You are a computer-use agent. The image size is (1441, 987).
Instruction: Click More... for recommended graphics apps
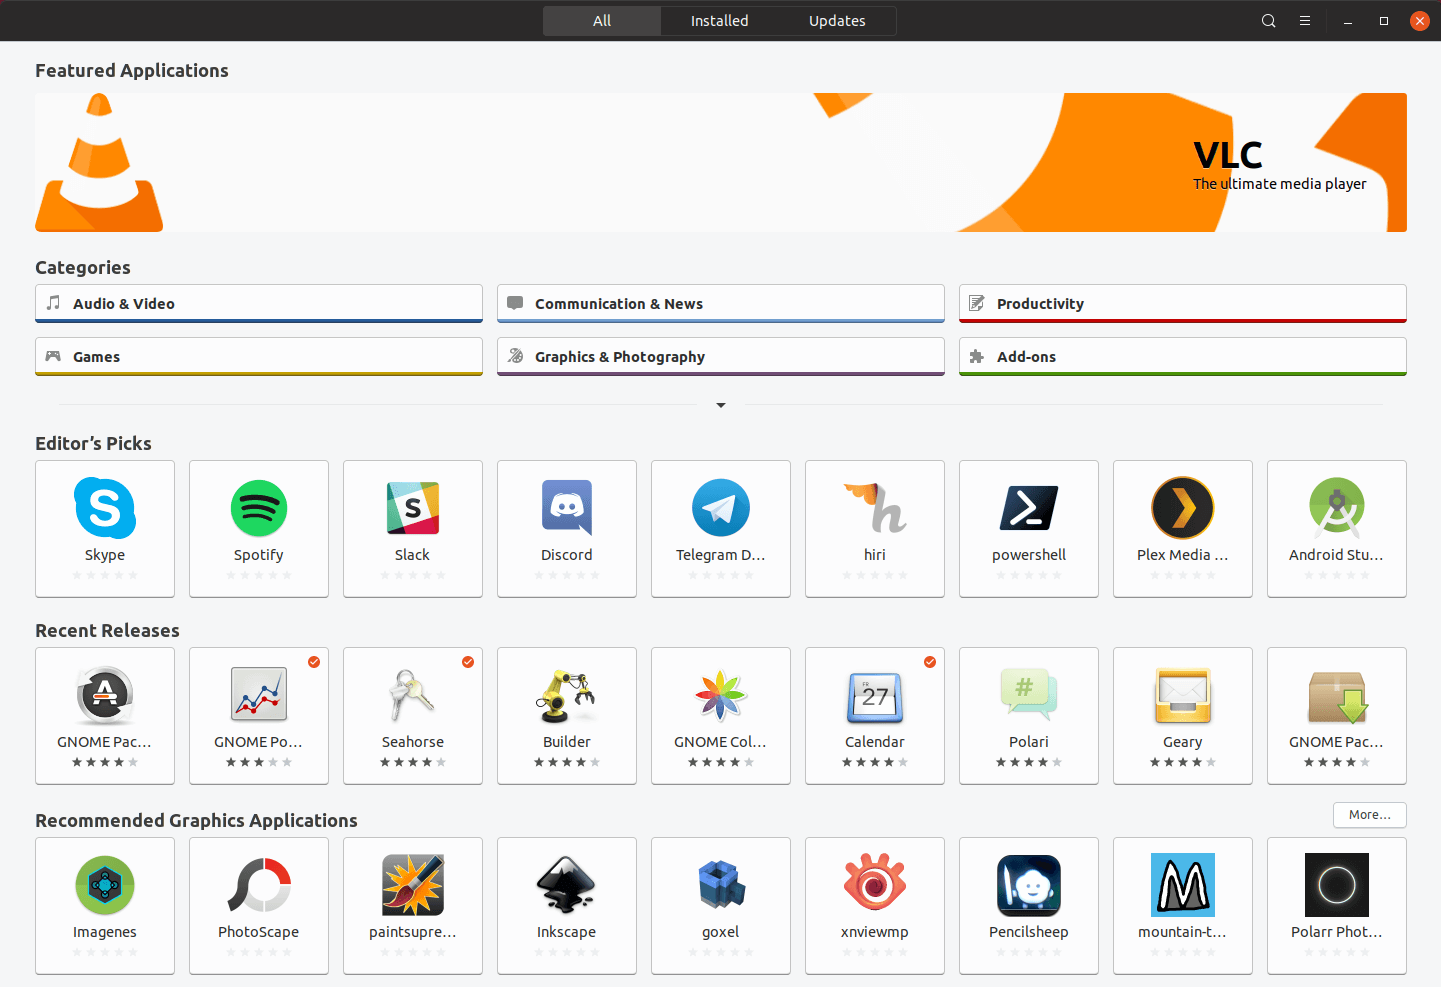coord(1369,814)
